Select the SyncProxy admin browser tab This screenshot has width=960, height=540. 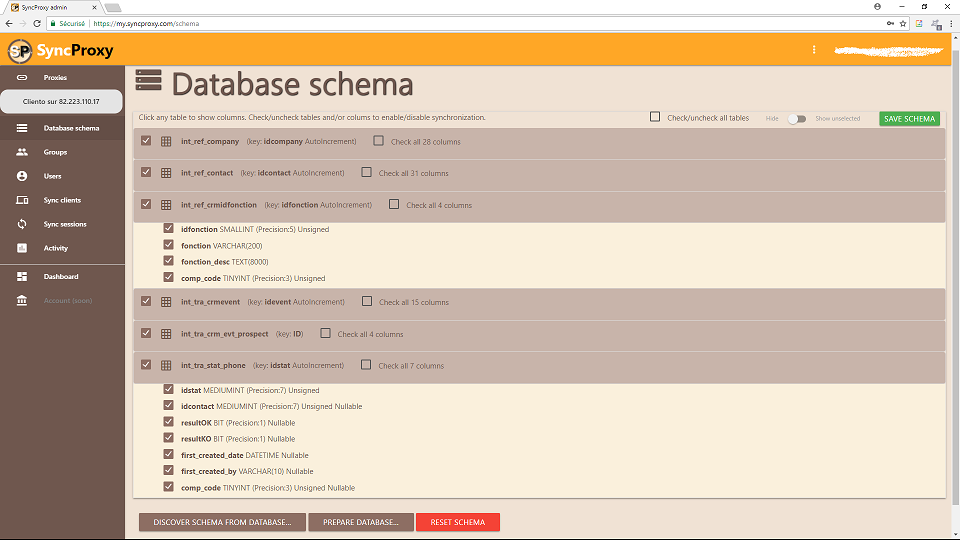tap(53, 7)
